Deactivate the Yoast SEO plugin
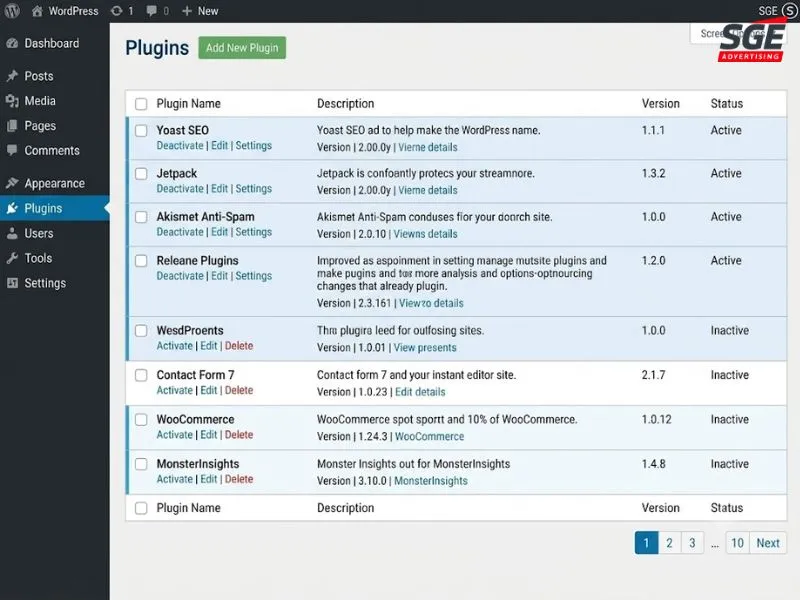This screenshot has width=800, height=600. [180, 145]
